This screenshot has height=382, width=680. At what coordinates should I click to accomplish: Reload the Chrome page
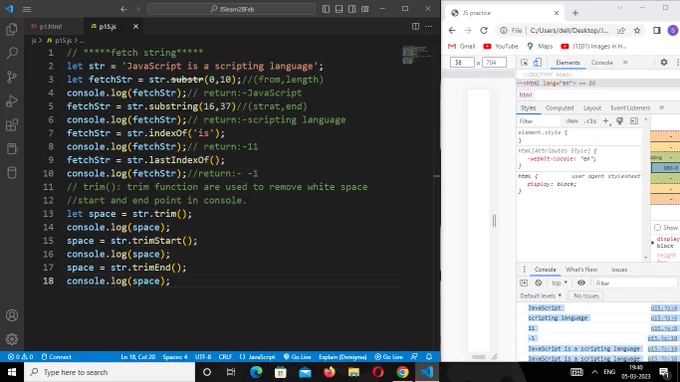pyautogui.click(x=484, y=30)
